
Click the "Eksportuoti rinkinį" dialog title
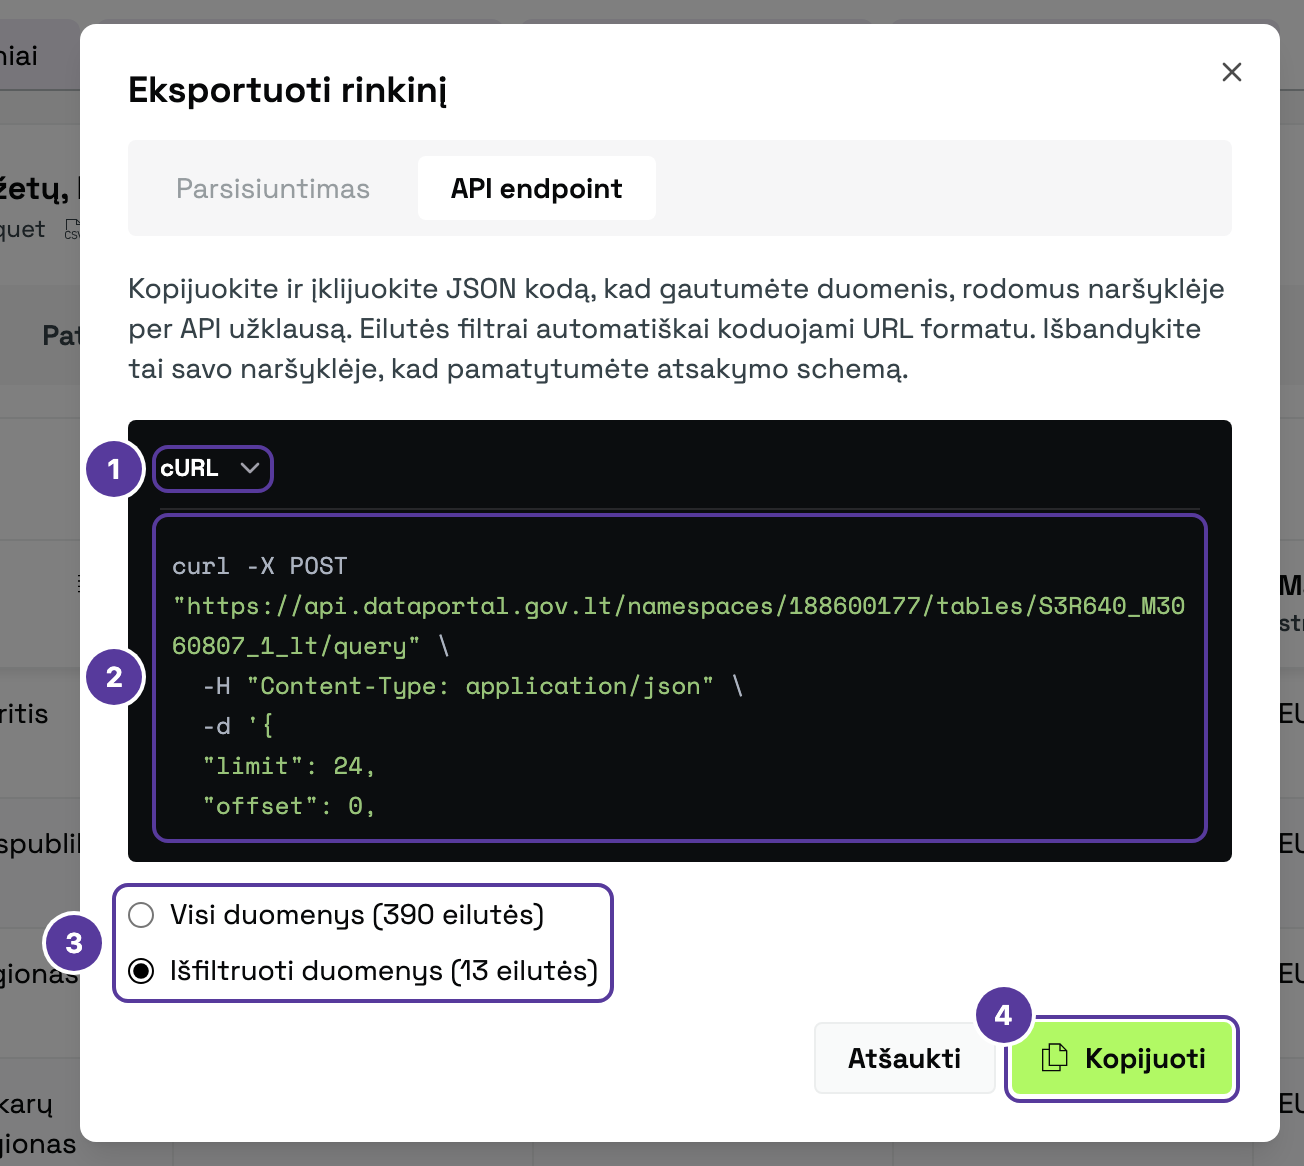coord(287,90)
